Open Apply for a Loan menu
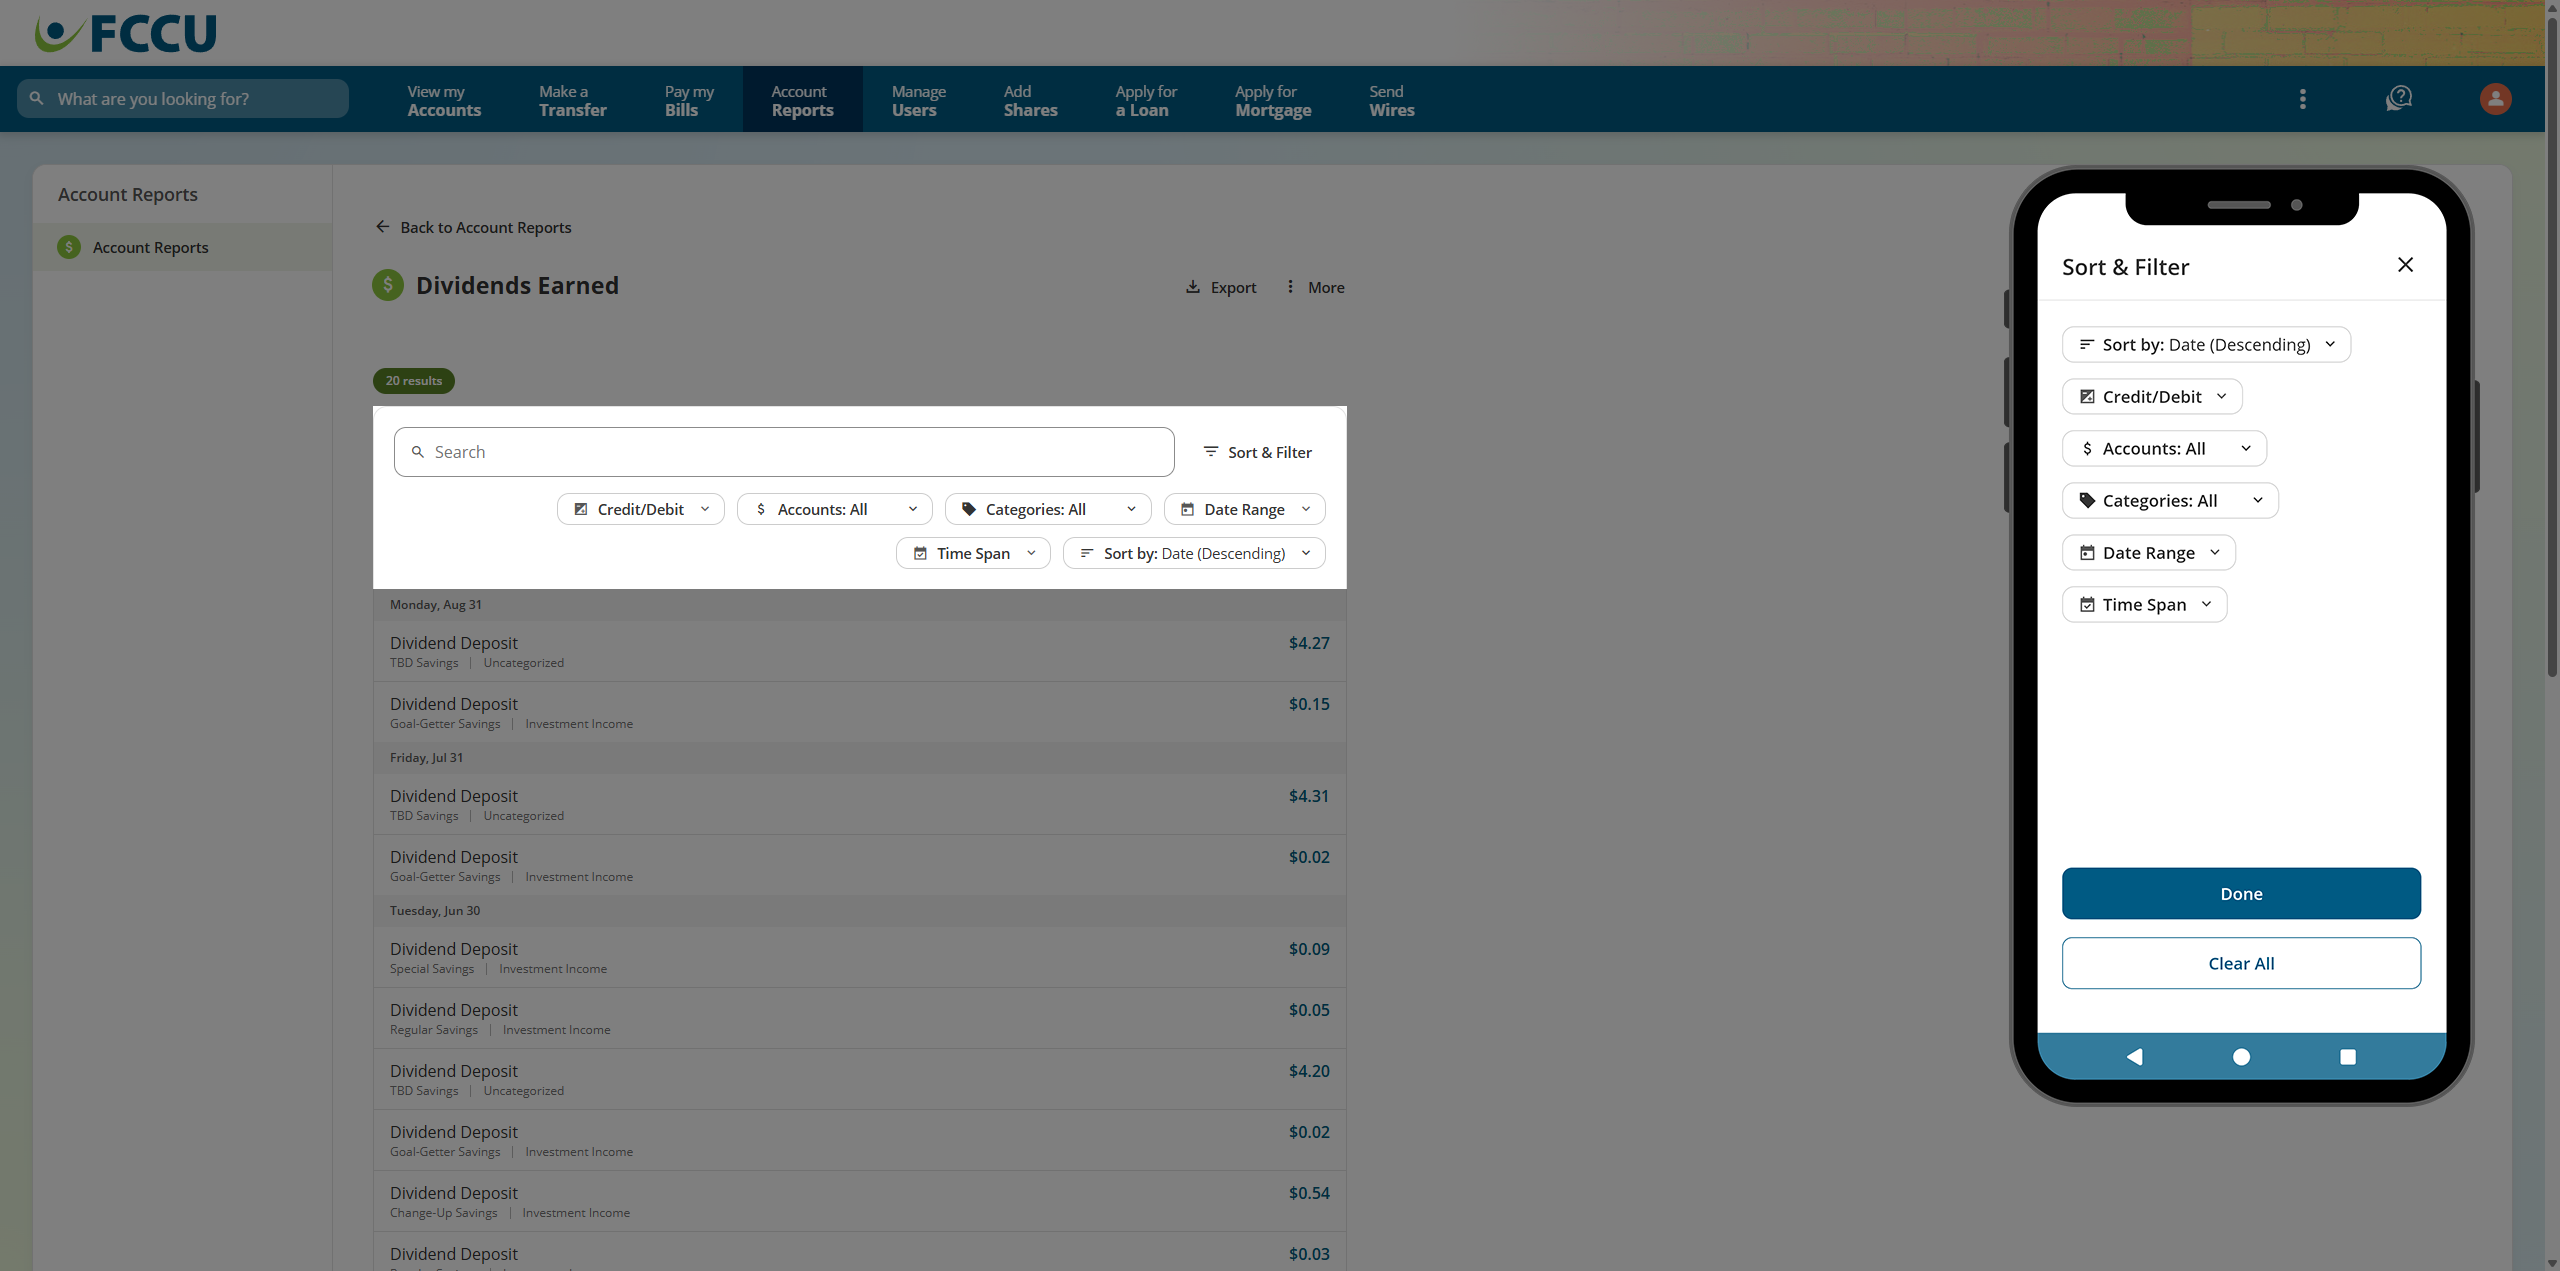This screenshot has height=1271, width=2560. click(x=1146, y=99)
